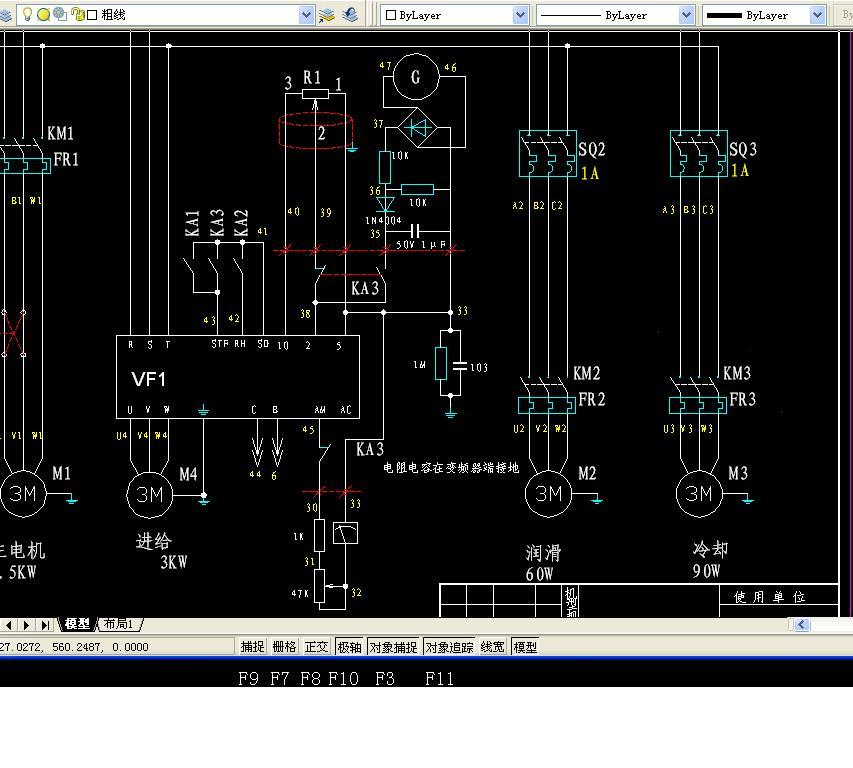Select the M1 motor 3M circle
853x768 pixels.
click(22, 493)
